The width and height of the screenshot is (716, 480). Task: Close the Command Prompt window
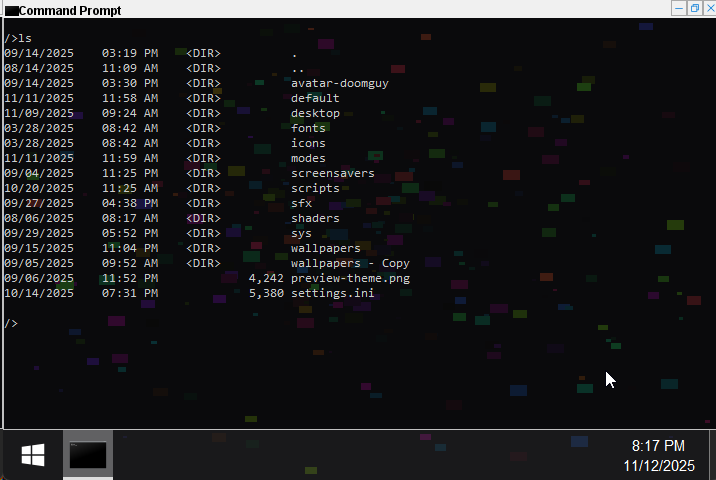click(x=709, y=8)
